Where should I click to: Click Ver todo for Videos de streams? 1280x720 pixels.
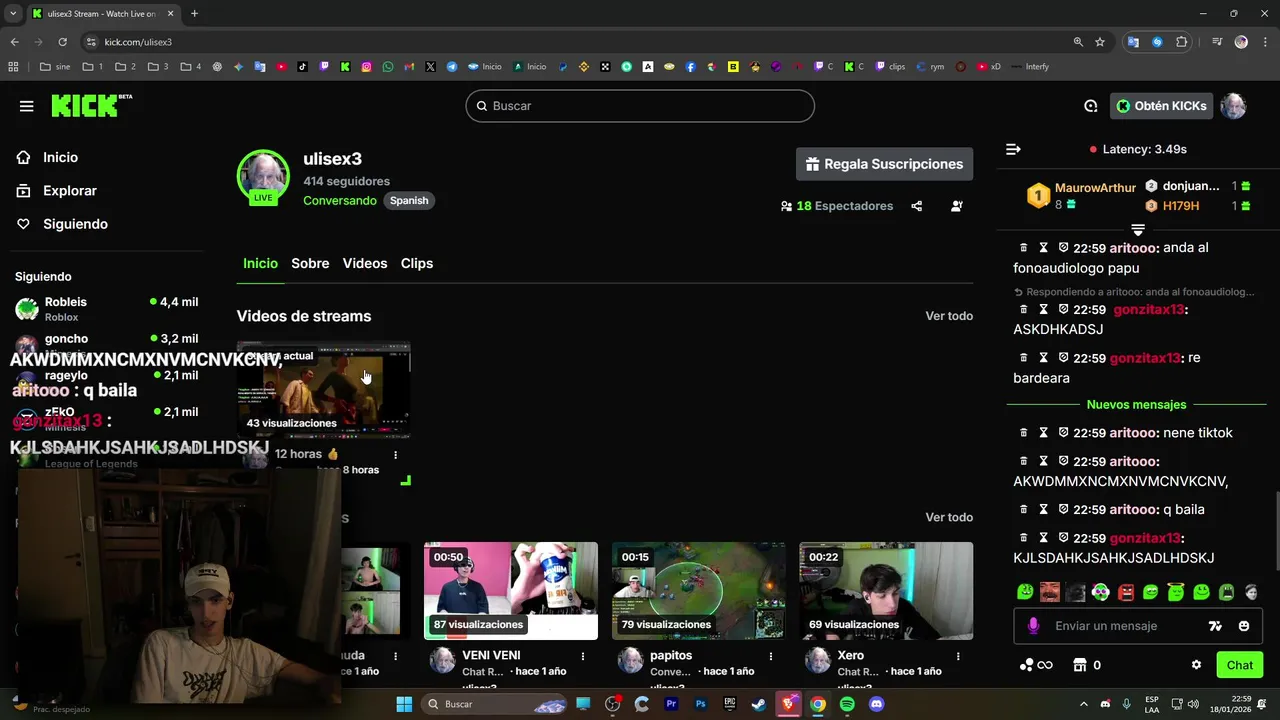pos(949,316)
